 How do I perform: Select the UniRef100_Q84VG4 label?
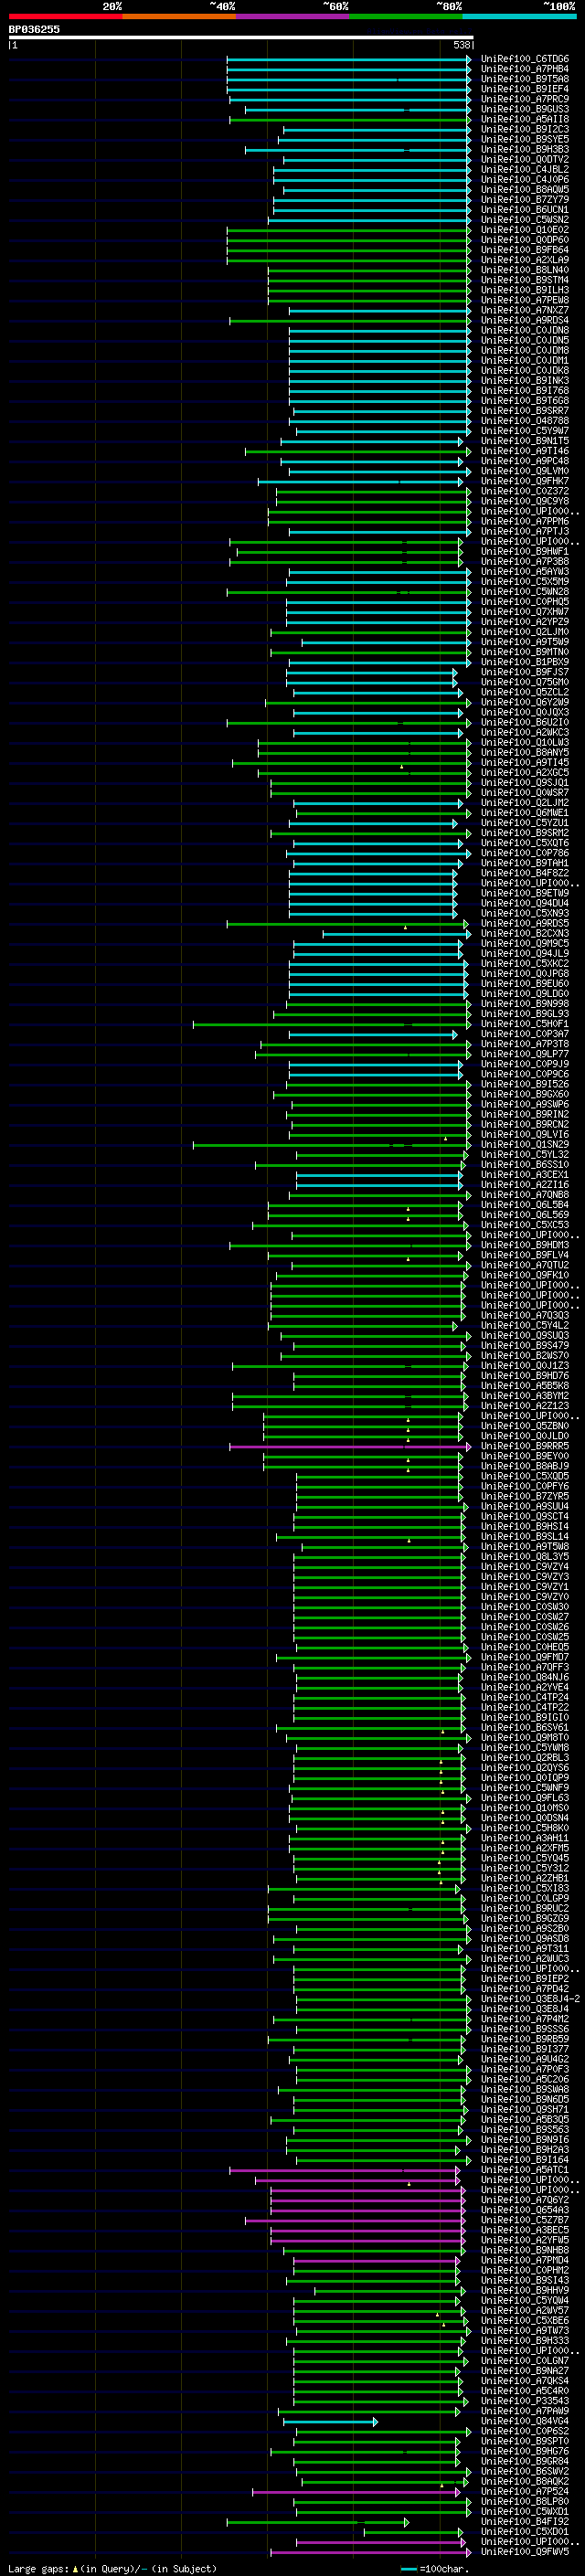pos(525,2421)
